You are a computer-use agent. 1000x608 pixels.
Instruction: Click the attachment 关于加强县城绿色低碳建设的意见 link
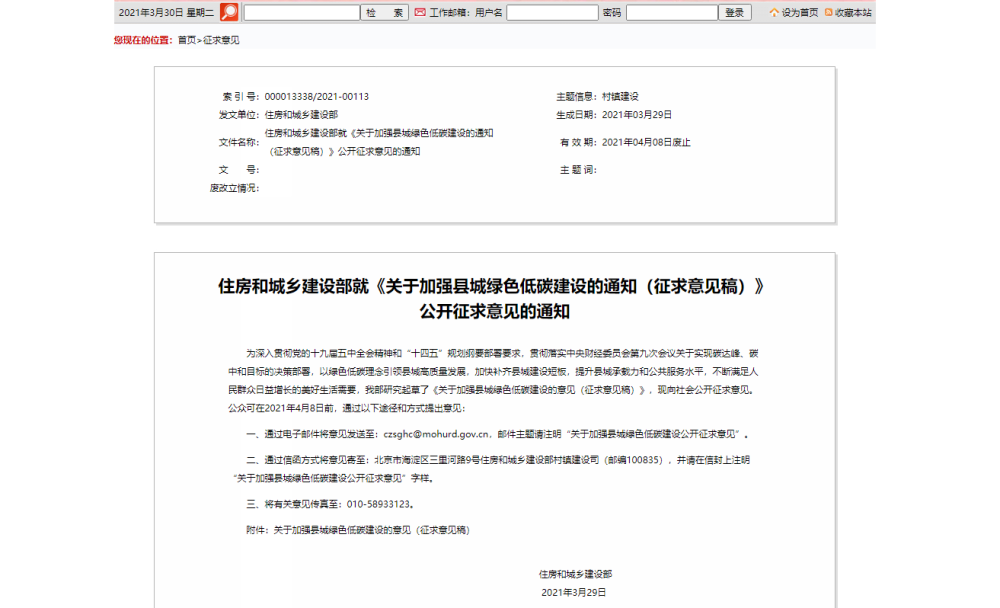pyautogui.click(x=371, y=530)
